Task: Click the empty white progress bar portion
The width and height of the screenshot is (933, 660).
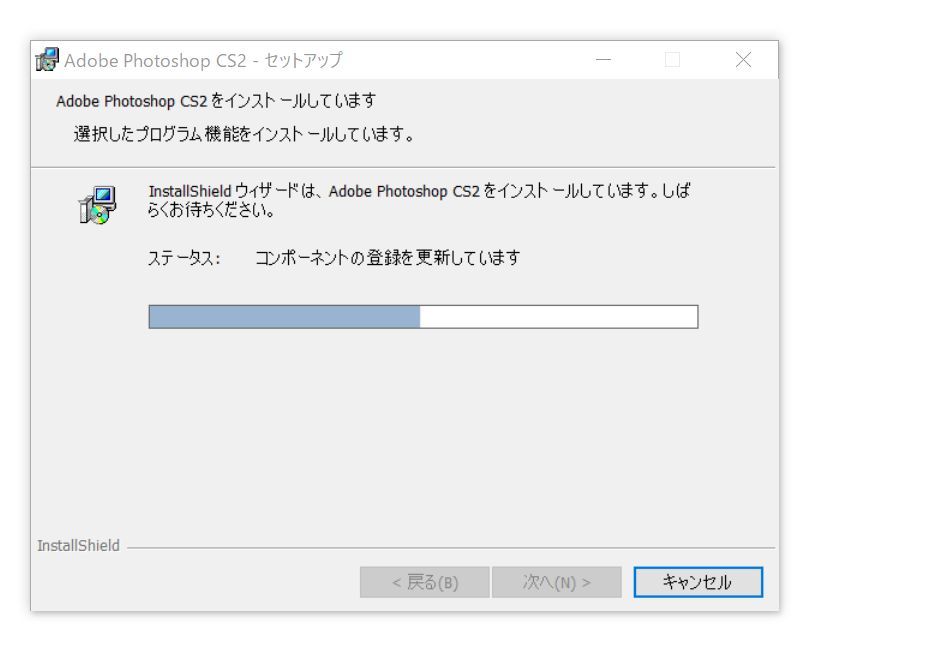Action: tap(559, 317)
